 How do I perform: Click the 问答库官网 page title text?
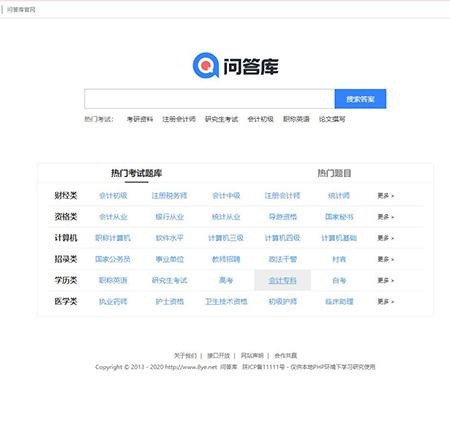coord(21,10)
